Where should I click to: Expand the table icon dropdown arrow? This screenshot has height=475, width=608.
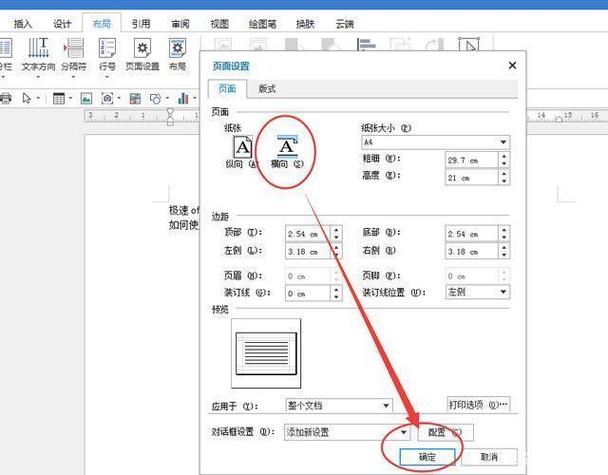[71, 98]
